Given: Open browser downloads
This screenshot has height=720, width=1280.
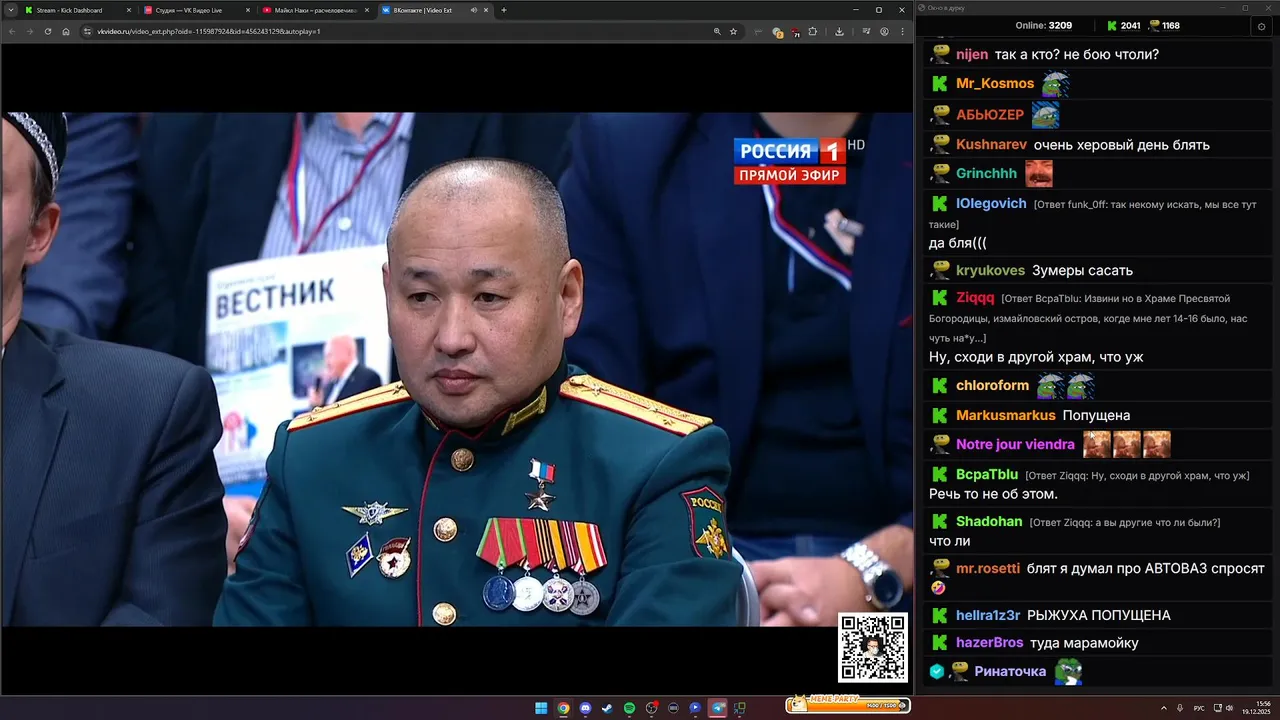Looking at the screenshot, I should click(839, 31).
